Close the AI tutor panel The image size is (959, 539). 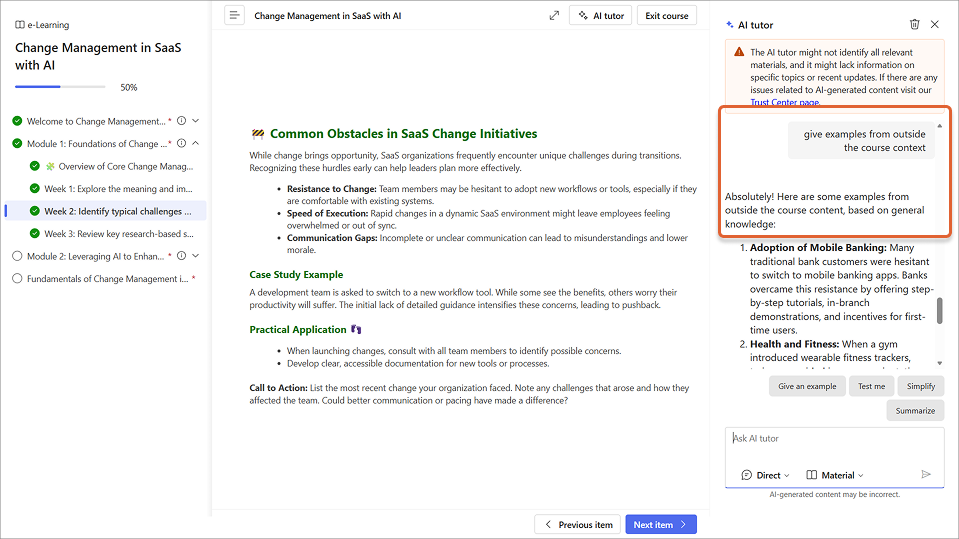(x=935, y=24)
